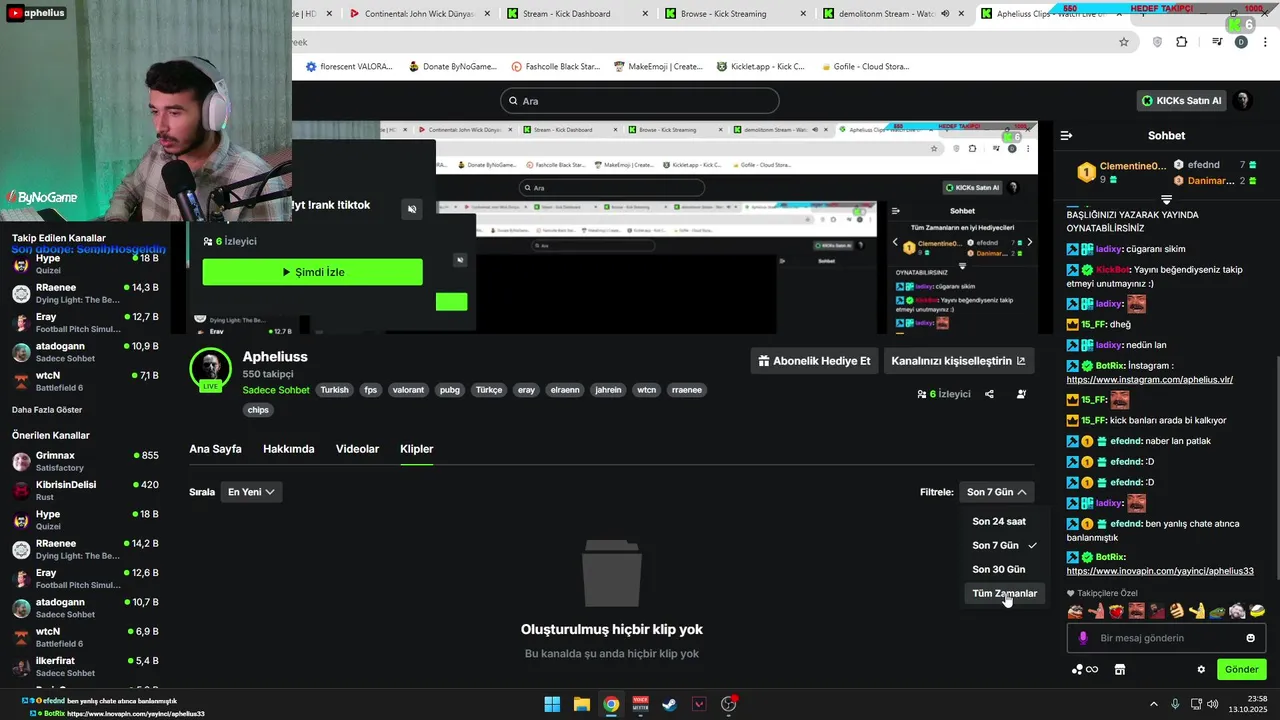Previous page of top gifters arrow
The width and height of the screenshot is (1280, 720).
[x=895, y=242]
